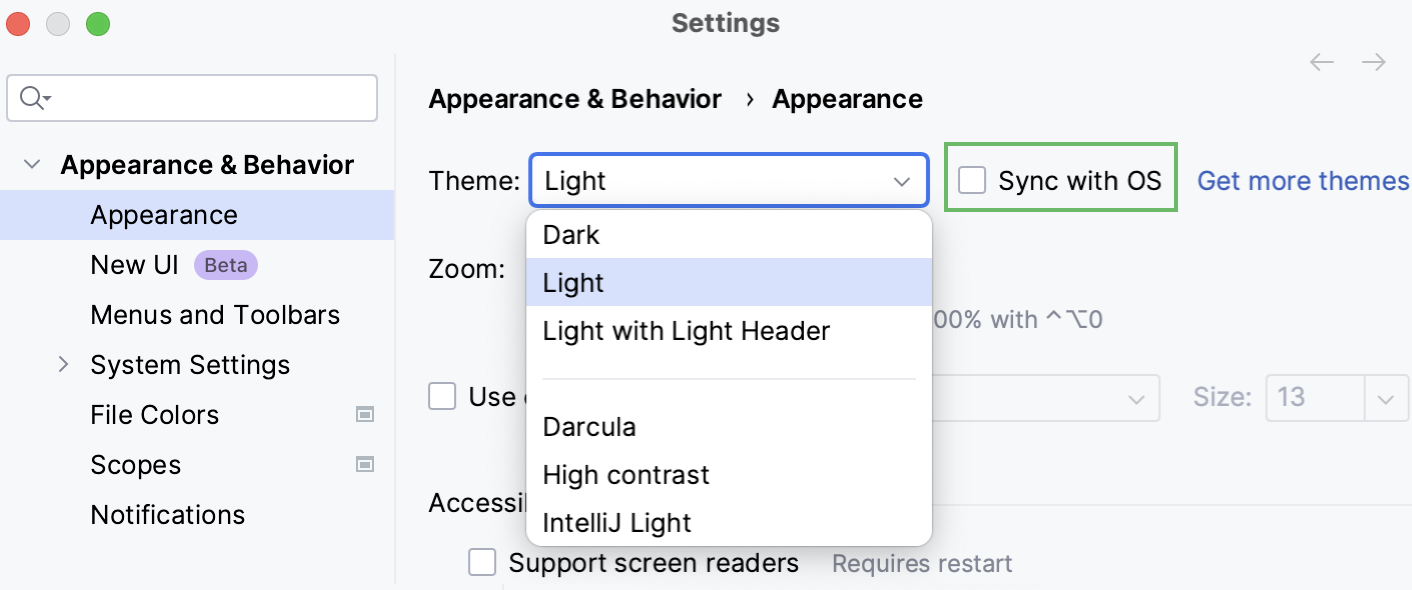Viewport: 1412px width, 590px height.
Task: Click the search magnifier icon
Action: coord(32,98)
